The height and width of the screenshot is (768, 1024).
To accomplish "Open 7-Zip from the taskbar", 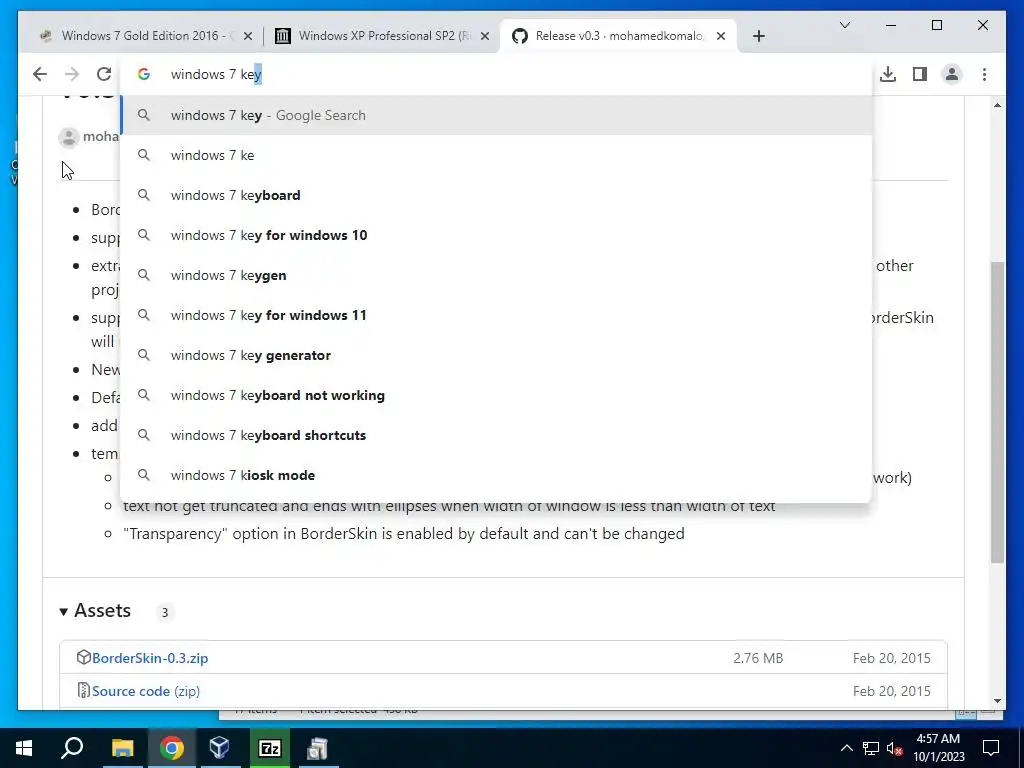I will pos(270,748).
